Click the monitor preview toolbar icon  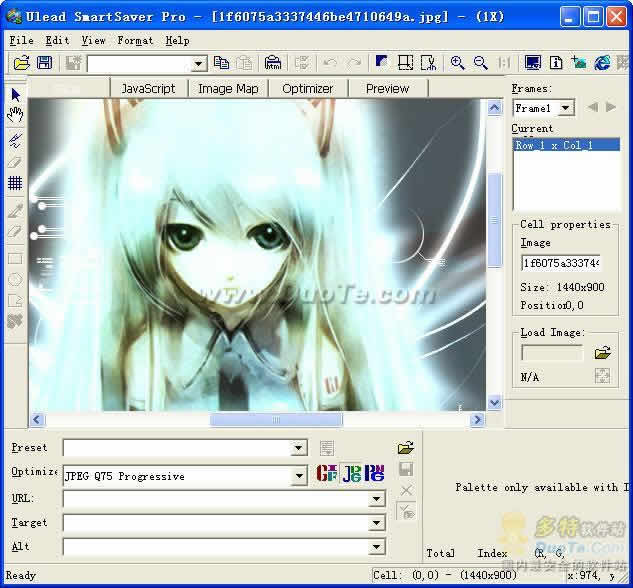[533, 63]
